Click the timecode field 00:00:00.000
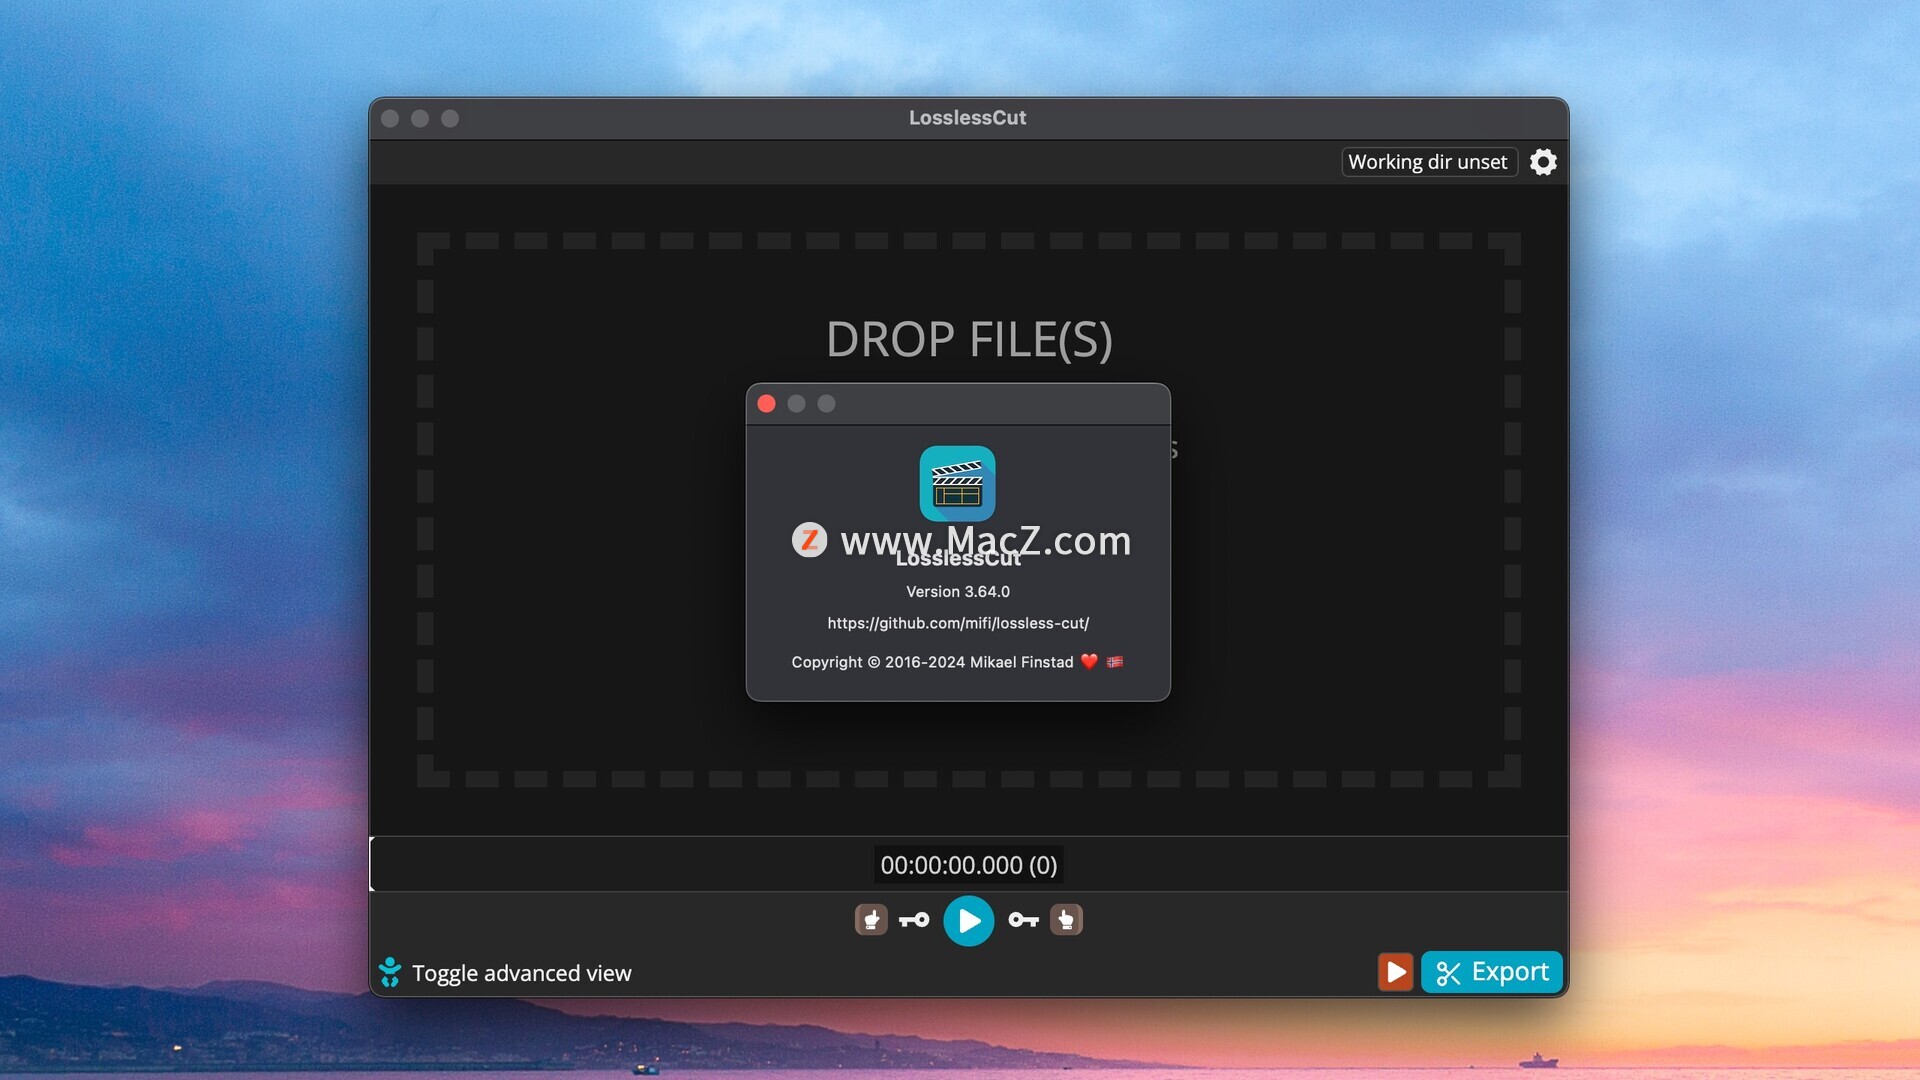The image size is (1920, 1080). (x=968, y=865)
